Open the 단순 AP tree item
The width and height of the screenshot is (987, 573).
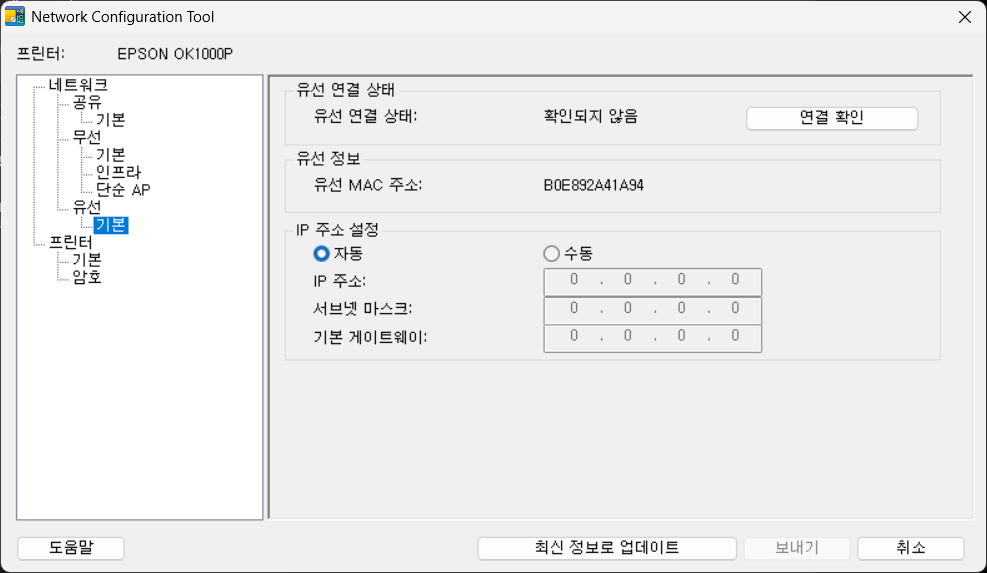123,190
